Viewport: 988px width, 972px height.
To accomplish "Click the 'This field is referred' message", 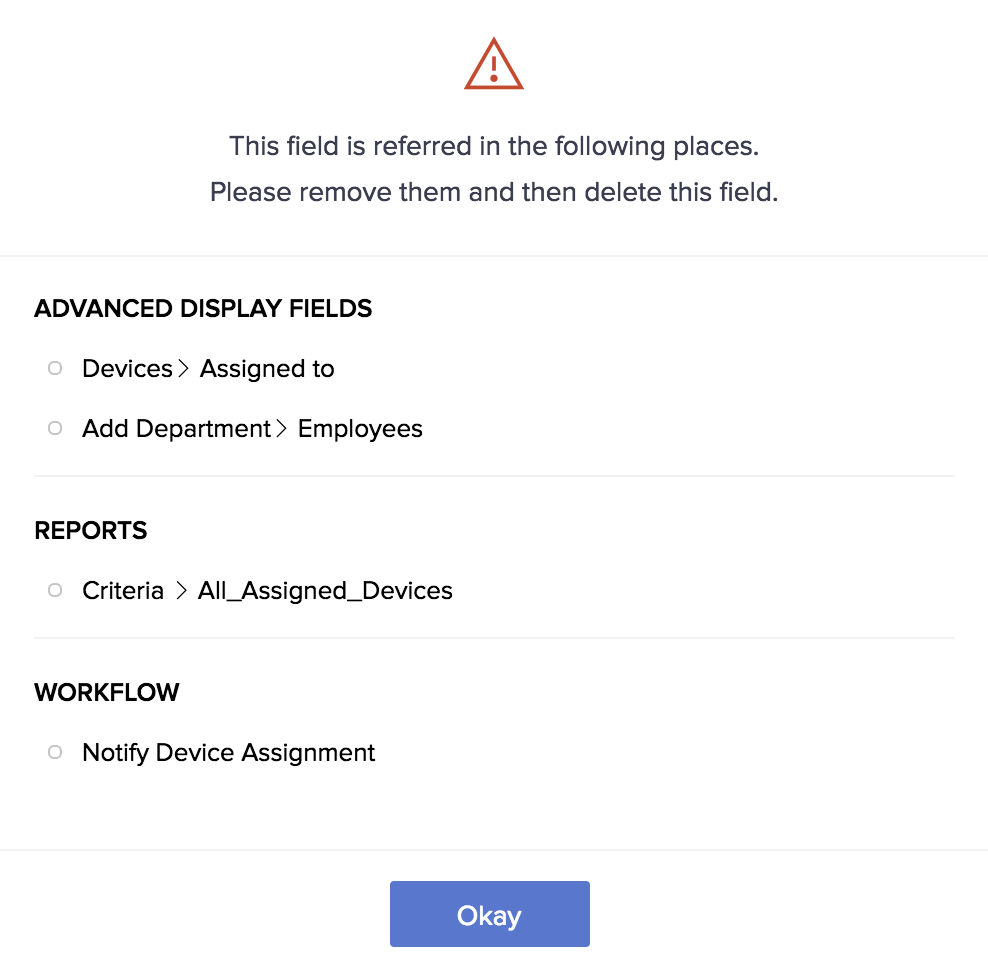I will (x=494, y=147).
